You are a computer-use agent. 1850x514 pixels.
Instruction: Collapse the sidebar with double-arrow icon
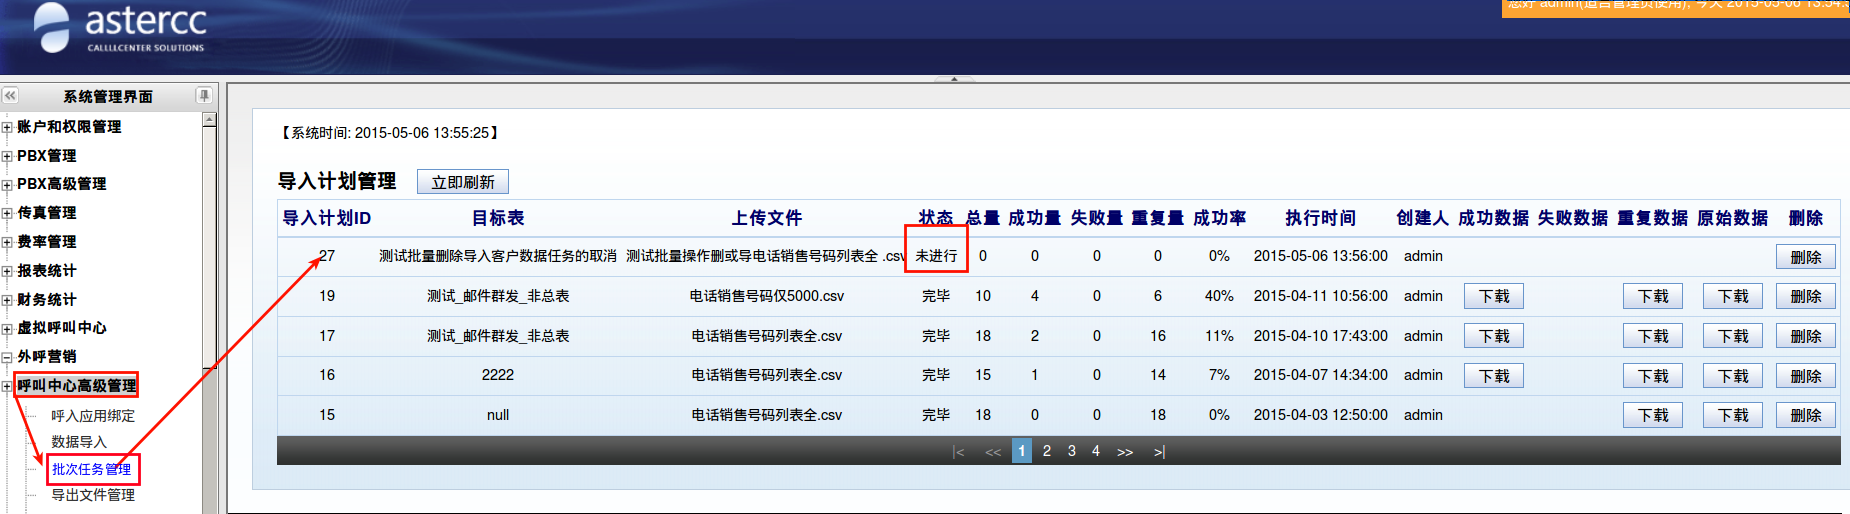point(10,96)
